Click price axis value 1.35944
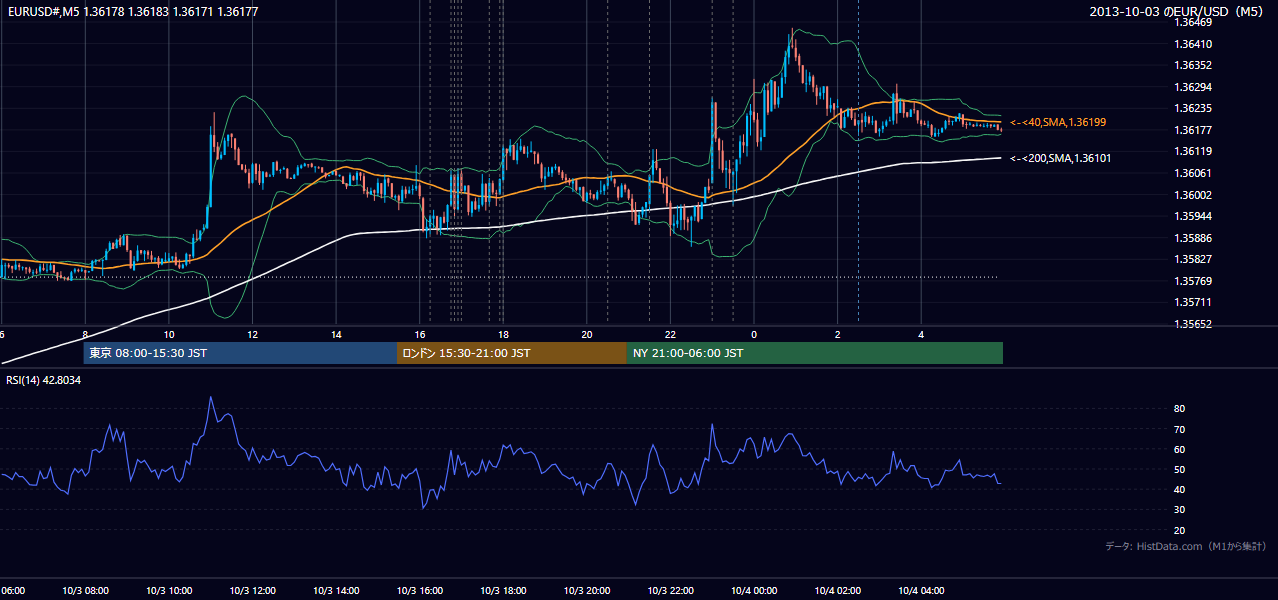 1194,216
